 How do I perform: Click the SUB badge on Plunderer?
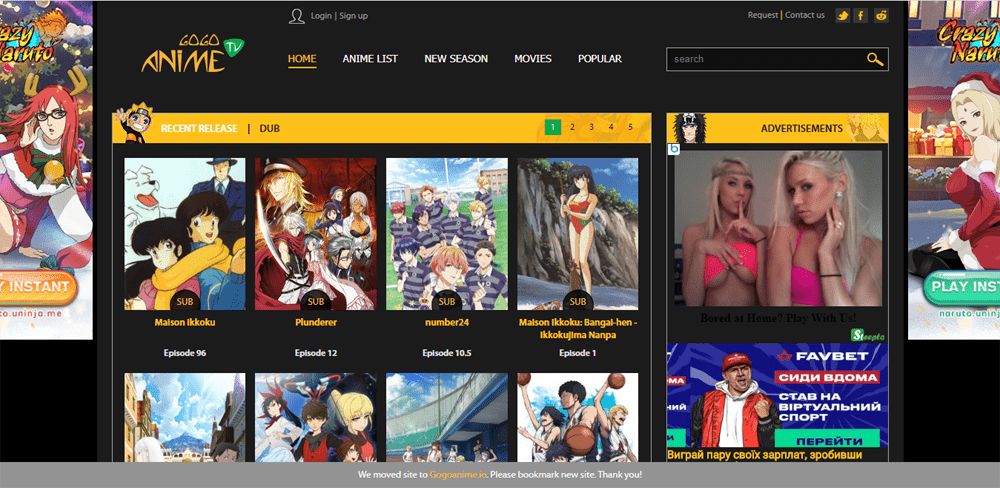pos(316,301)
